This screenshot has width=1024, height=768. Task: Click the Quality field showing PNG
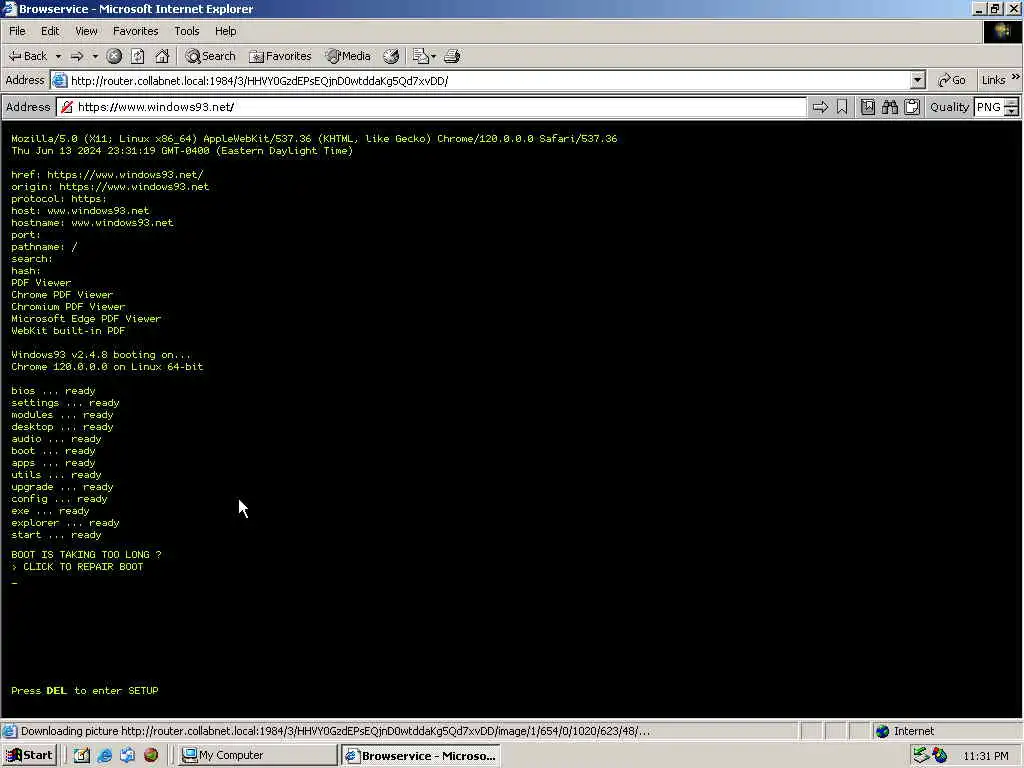989,107
